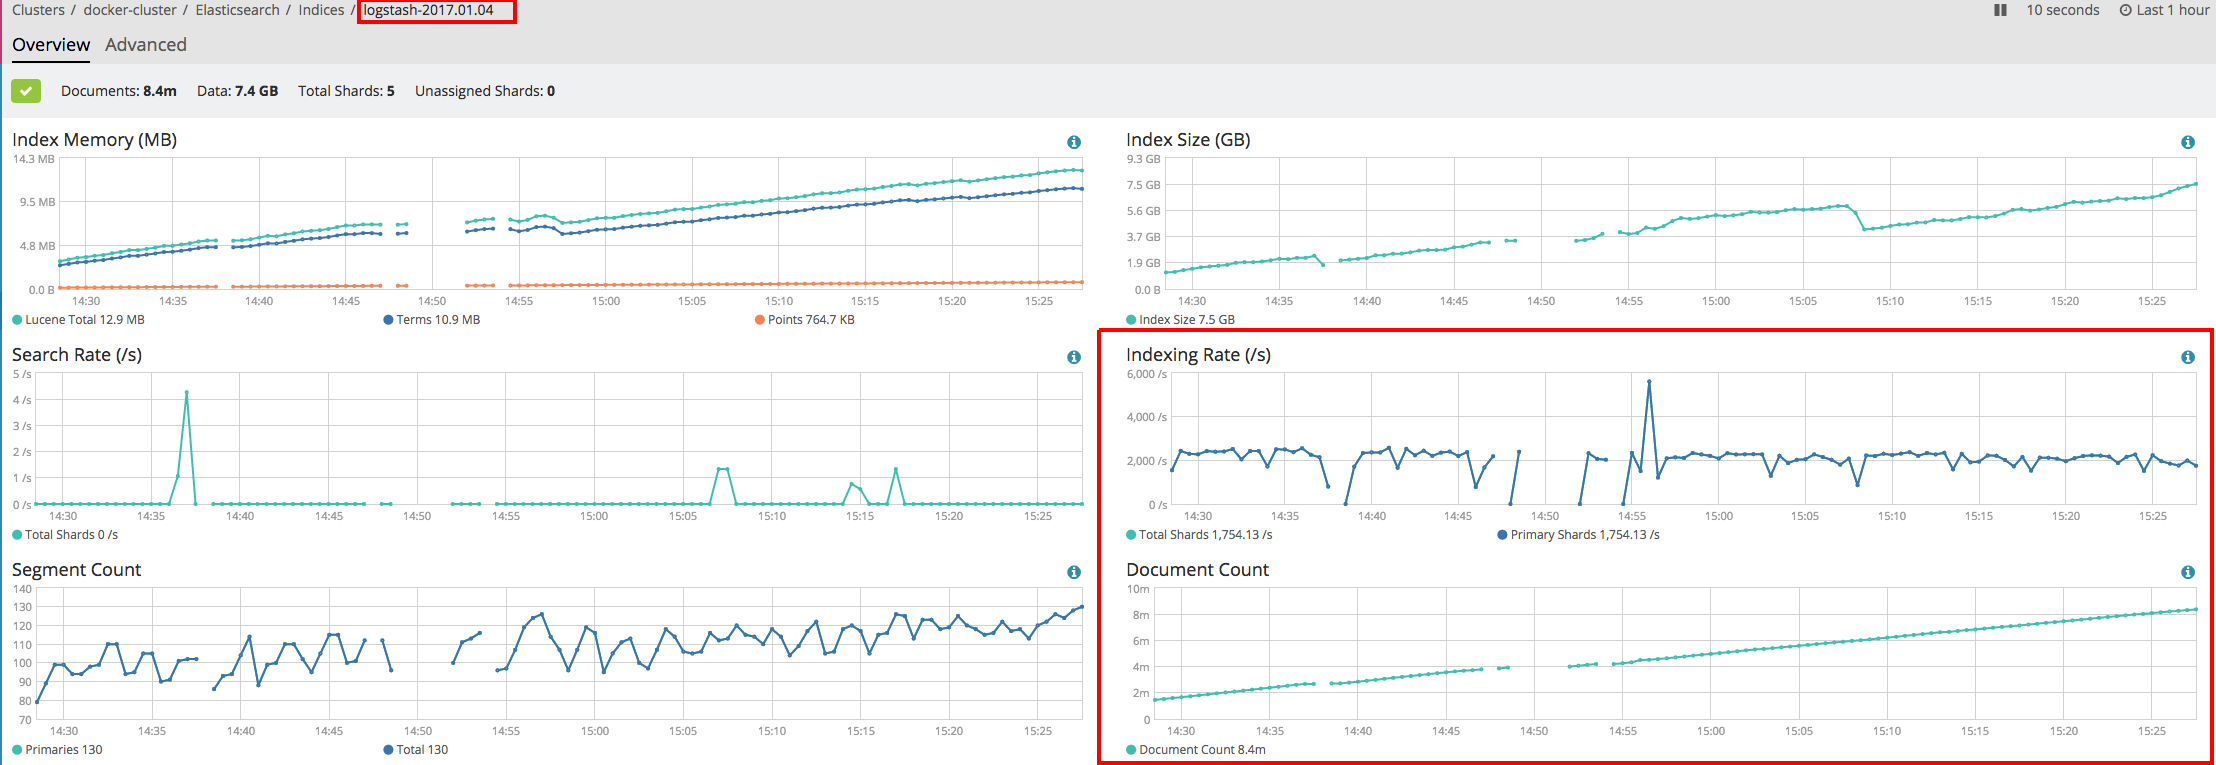Click the indexing rate peak near 14:56
The height and width of the screenshot is (765, 2216).
click(1649, 382)
